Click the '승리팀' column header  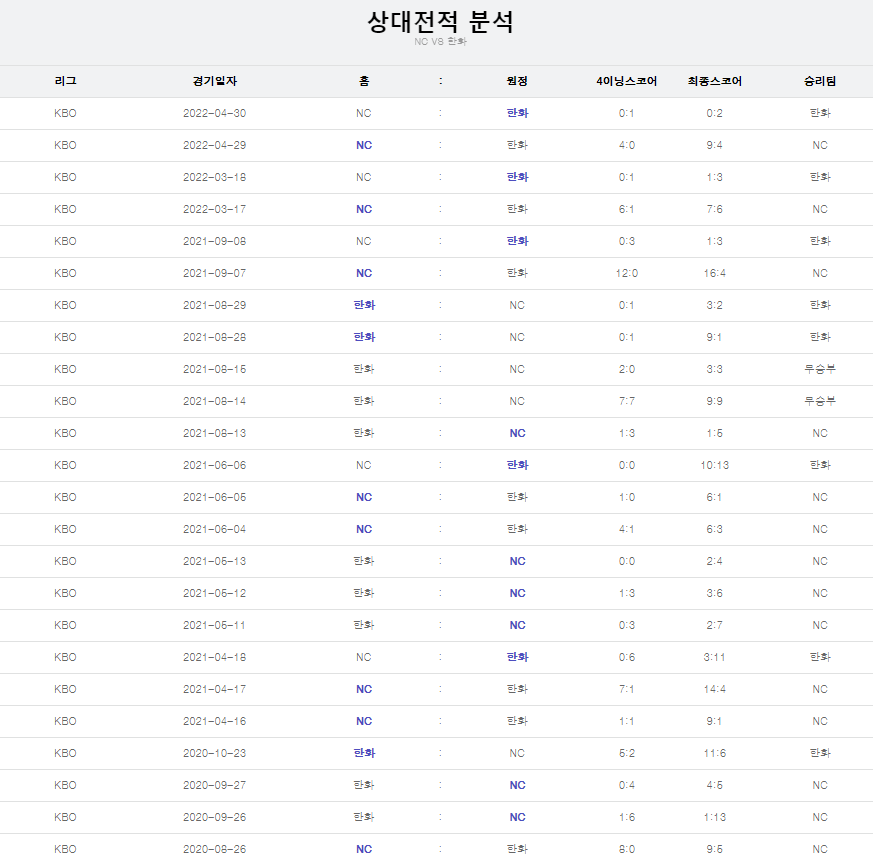pos(820,81)
